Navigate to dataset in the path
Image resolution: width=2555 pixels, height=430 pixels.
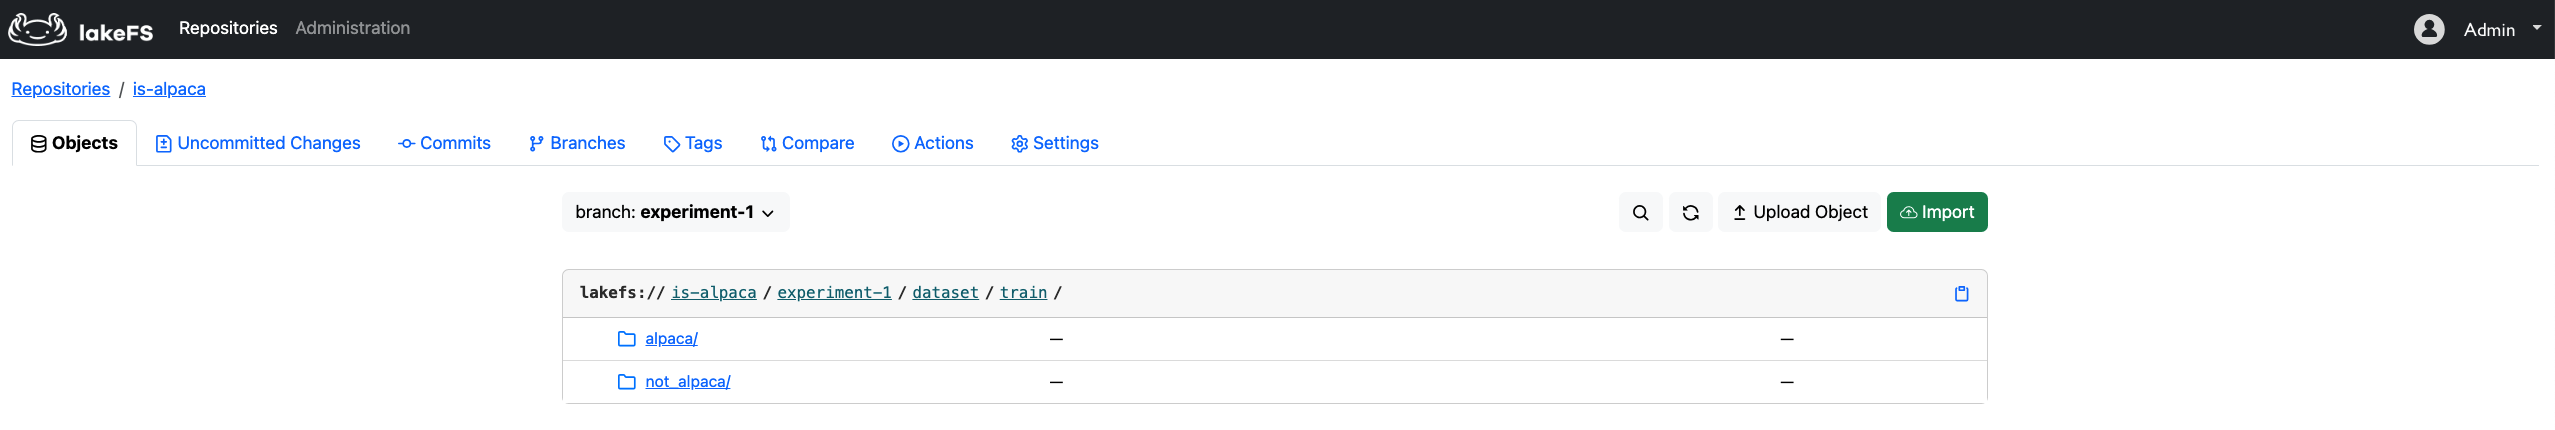tap(945, 293)
